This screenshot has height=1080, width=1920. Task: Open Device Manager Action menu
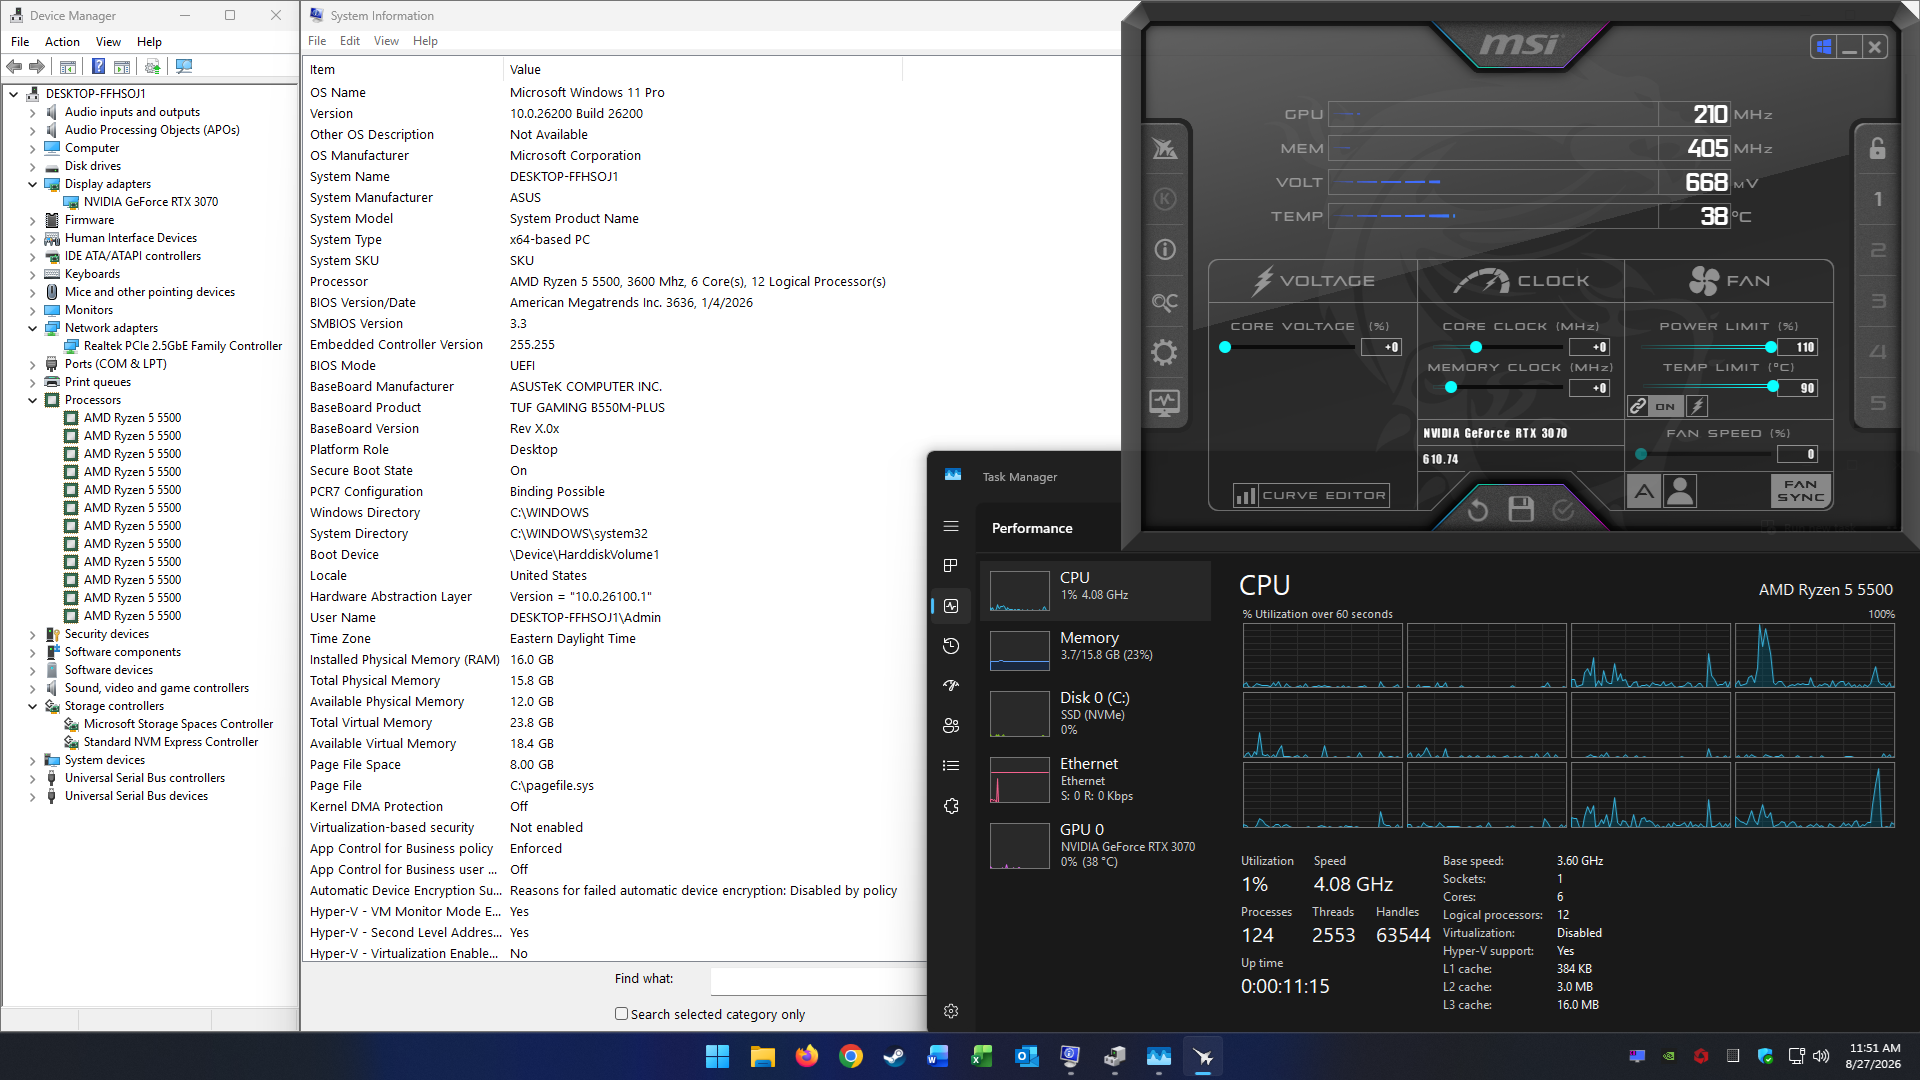pyautogui.click(x=62, y=42)
